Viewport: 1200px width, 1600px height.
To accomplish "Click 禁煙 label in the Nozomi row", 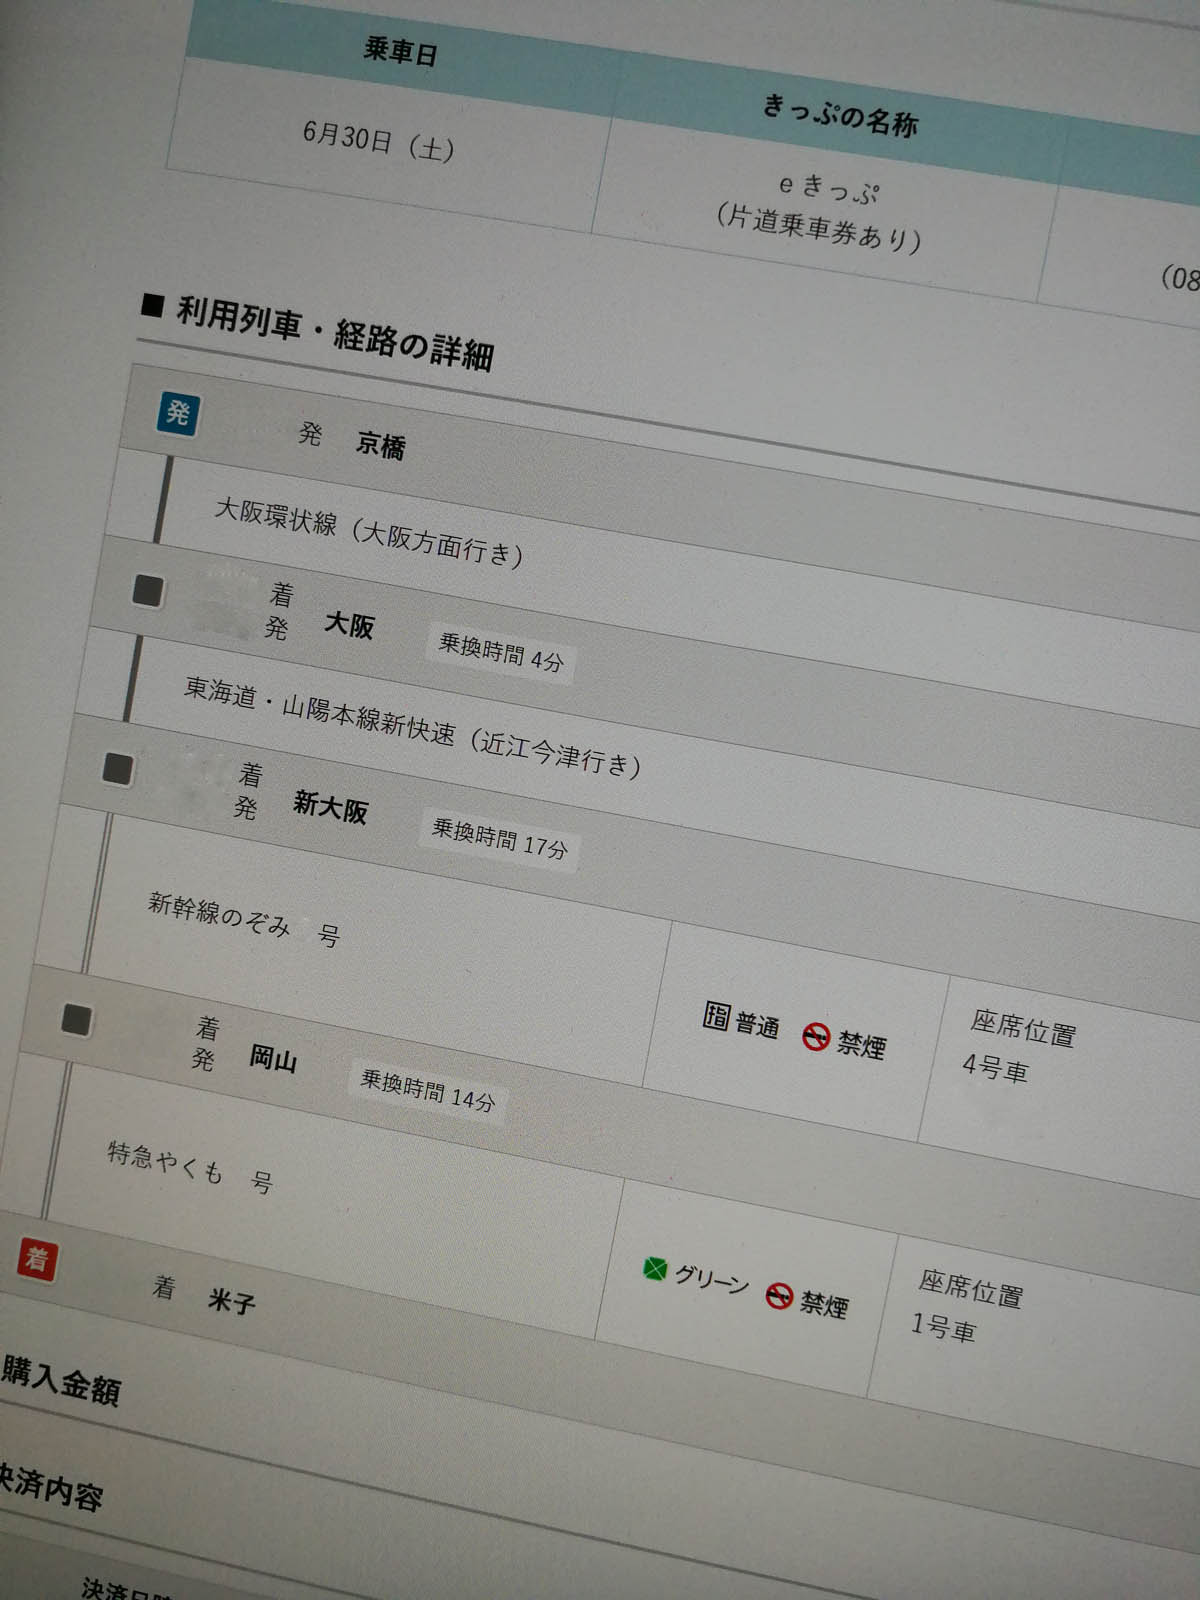I will tap(861, 1046).
